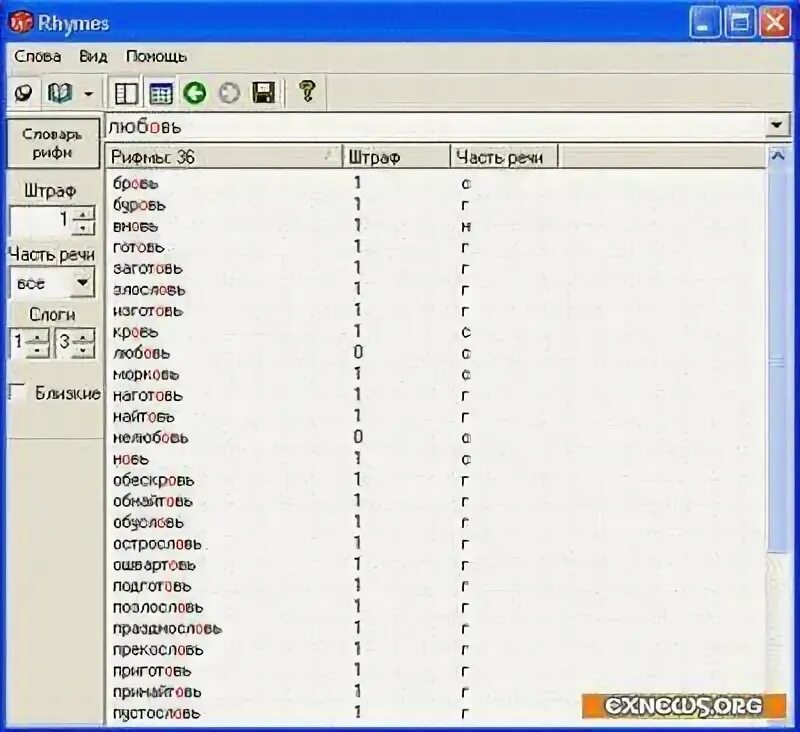This screenshot has height=732, width=800.
Task: Increase minimum Слоги value
Action: [x=38, y=336]
